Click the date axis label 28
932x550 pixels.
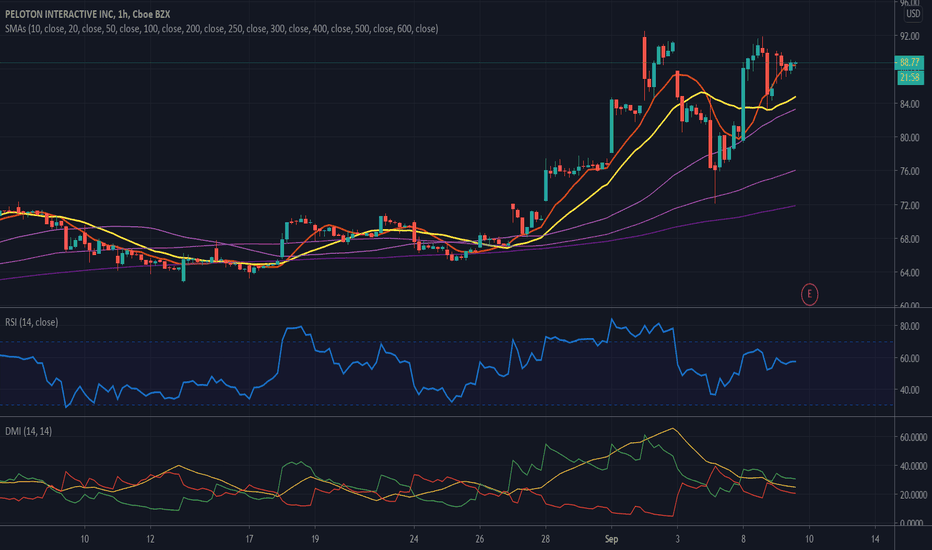point(545,539)
